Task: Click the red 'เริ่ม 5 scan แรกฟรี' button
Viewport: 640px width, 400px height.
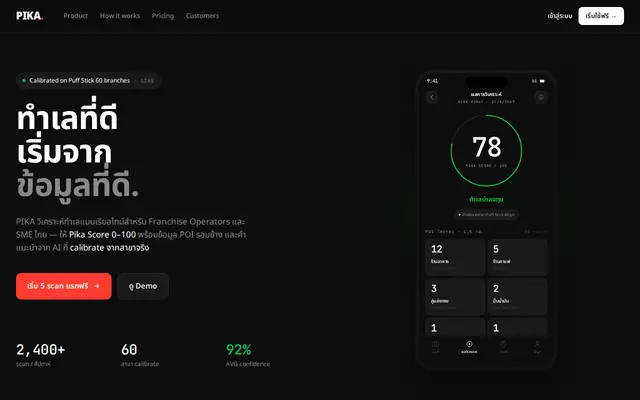Action: (64, 286)
